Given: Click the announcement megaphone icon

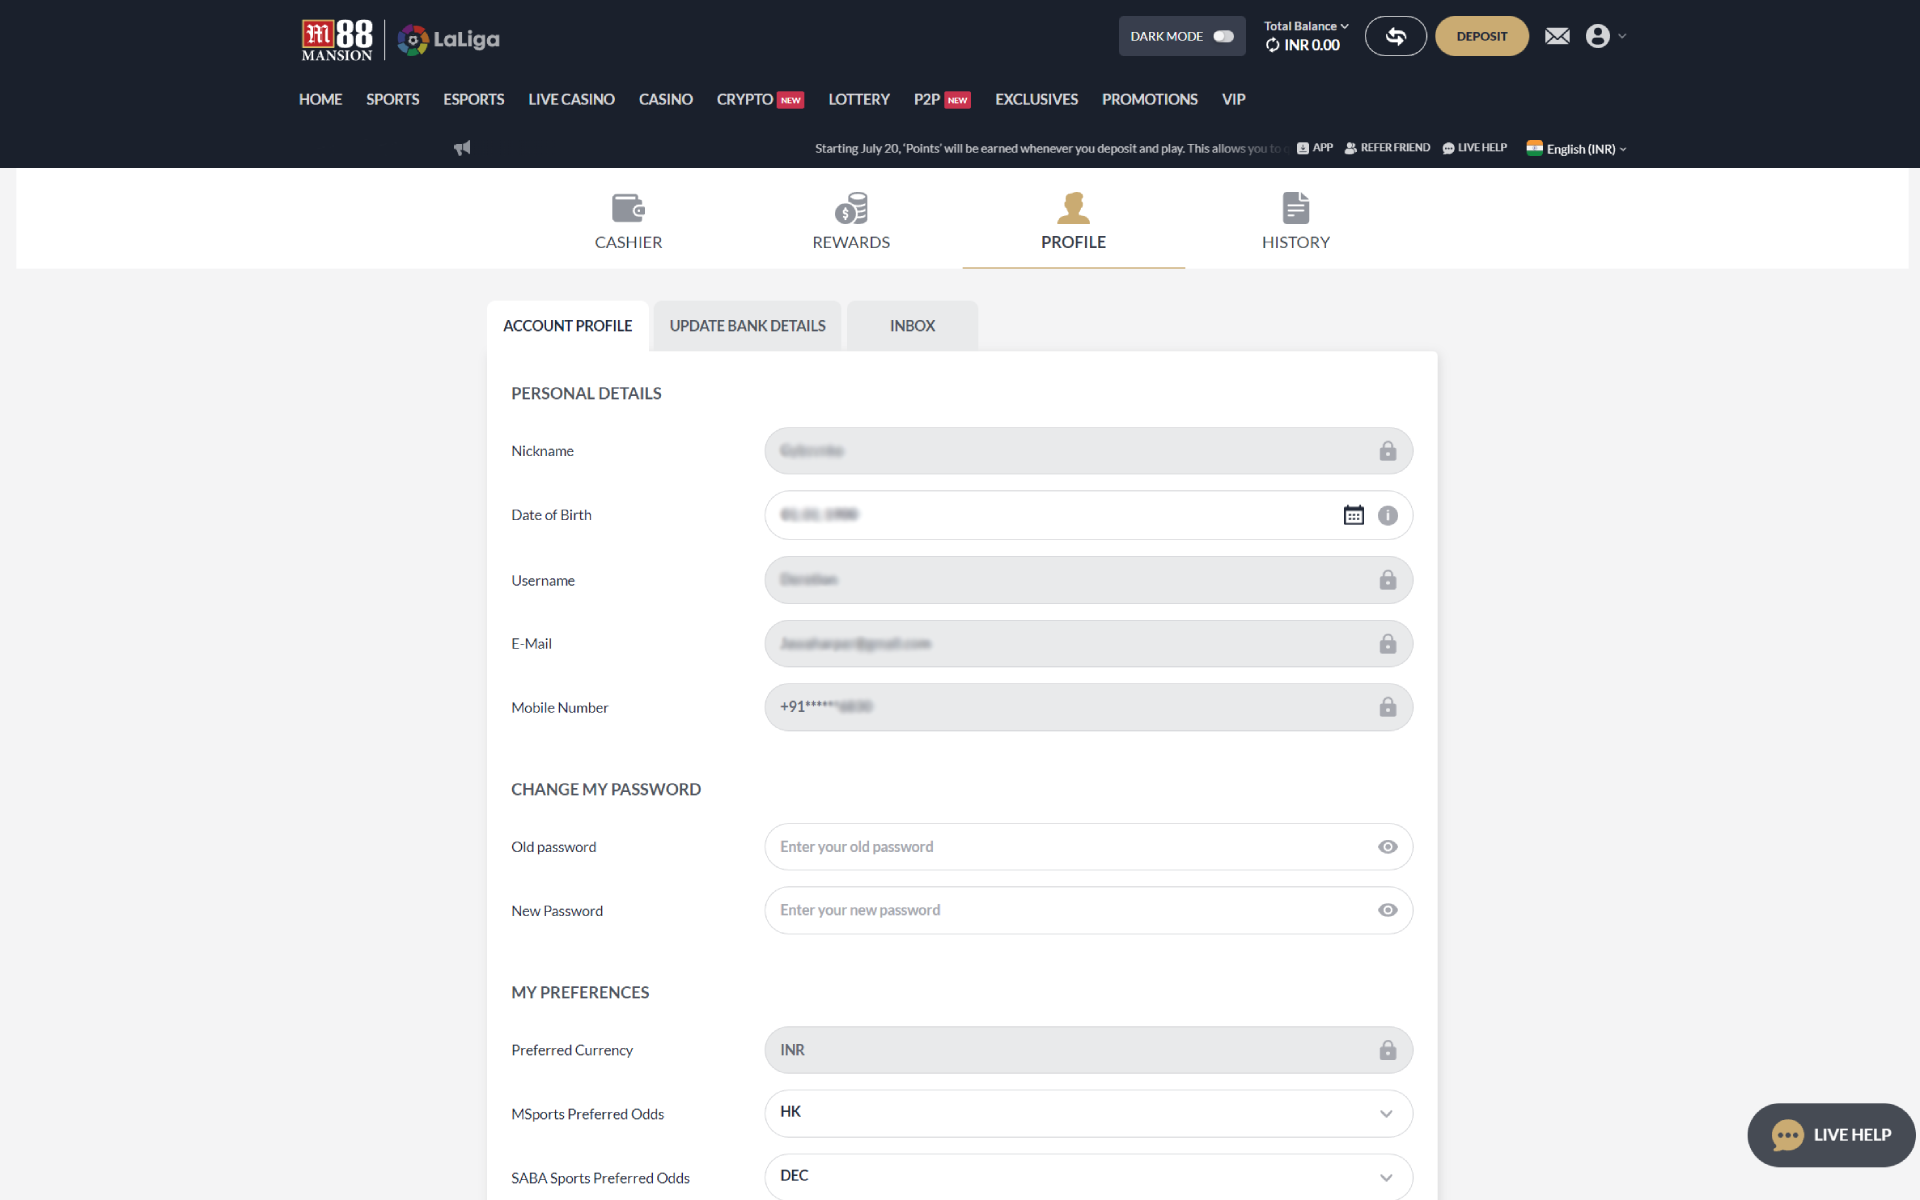Looking at the screenshot, I should tap(462, 148).
